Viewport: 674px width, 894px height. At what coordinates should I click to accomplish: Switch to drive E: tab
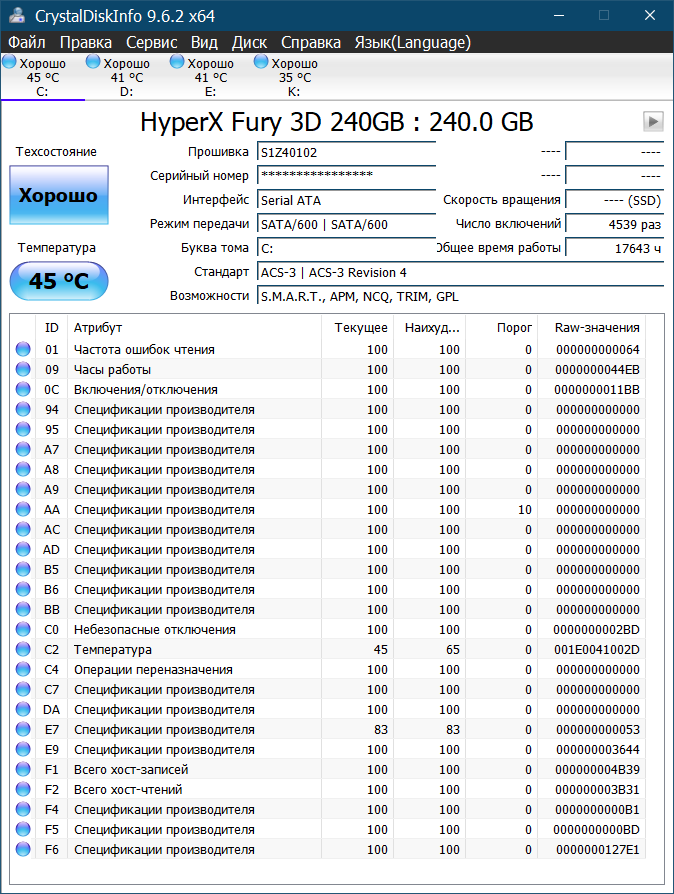(x=210, y=78)
